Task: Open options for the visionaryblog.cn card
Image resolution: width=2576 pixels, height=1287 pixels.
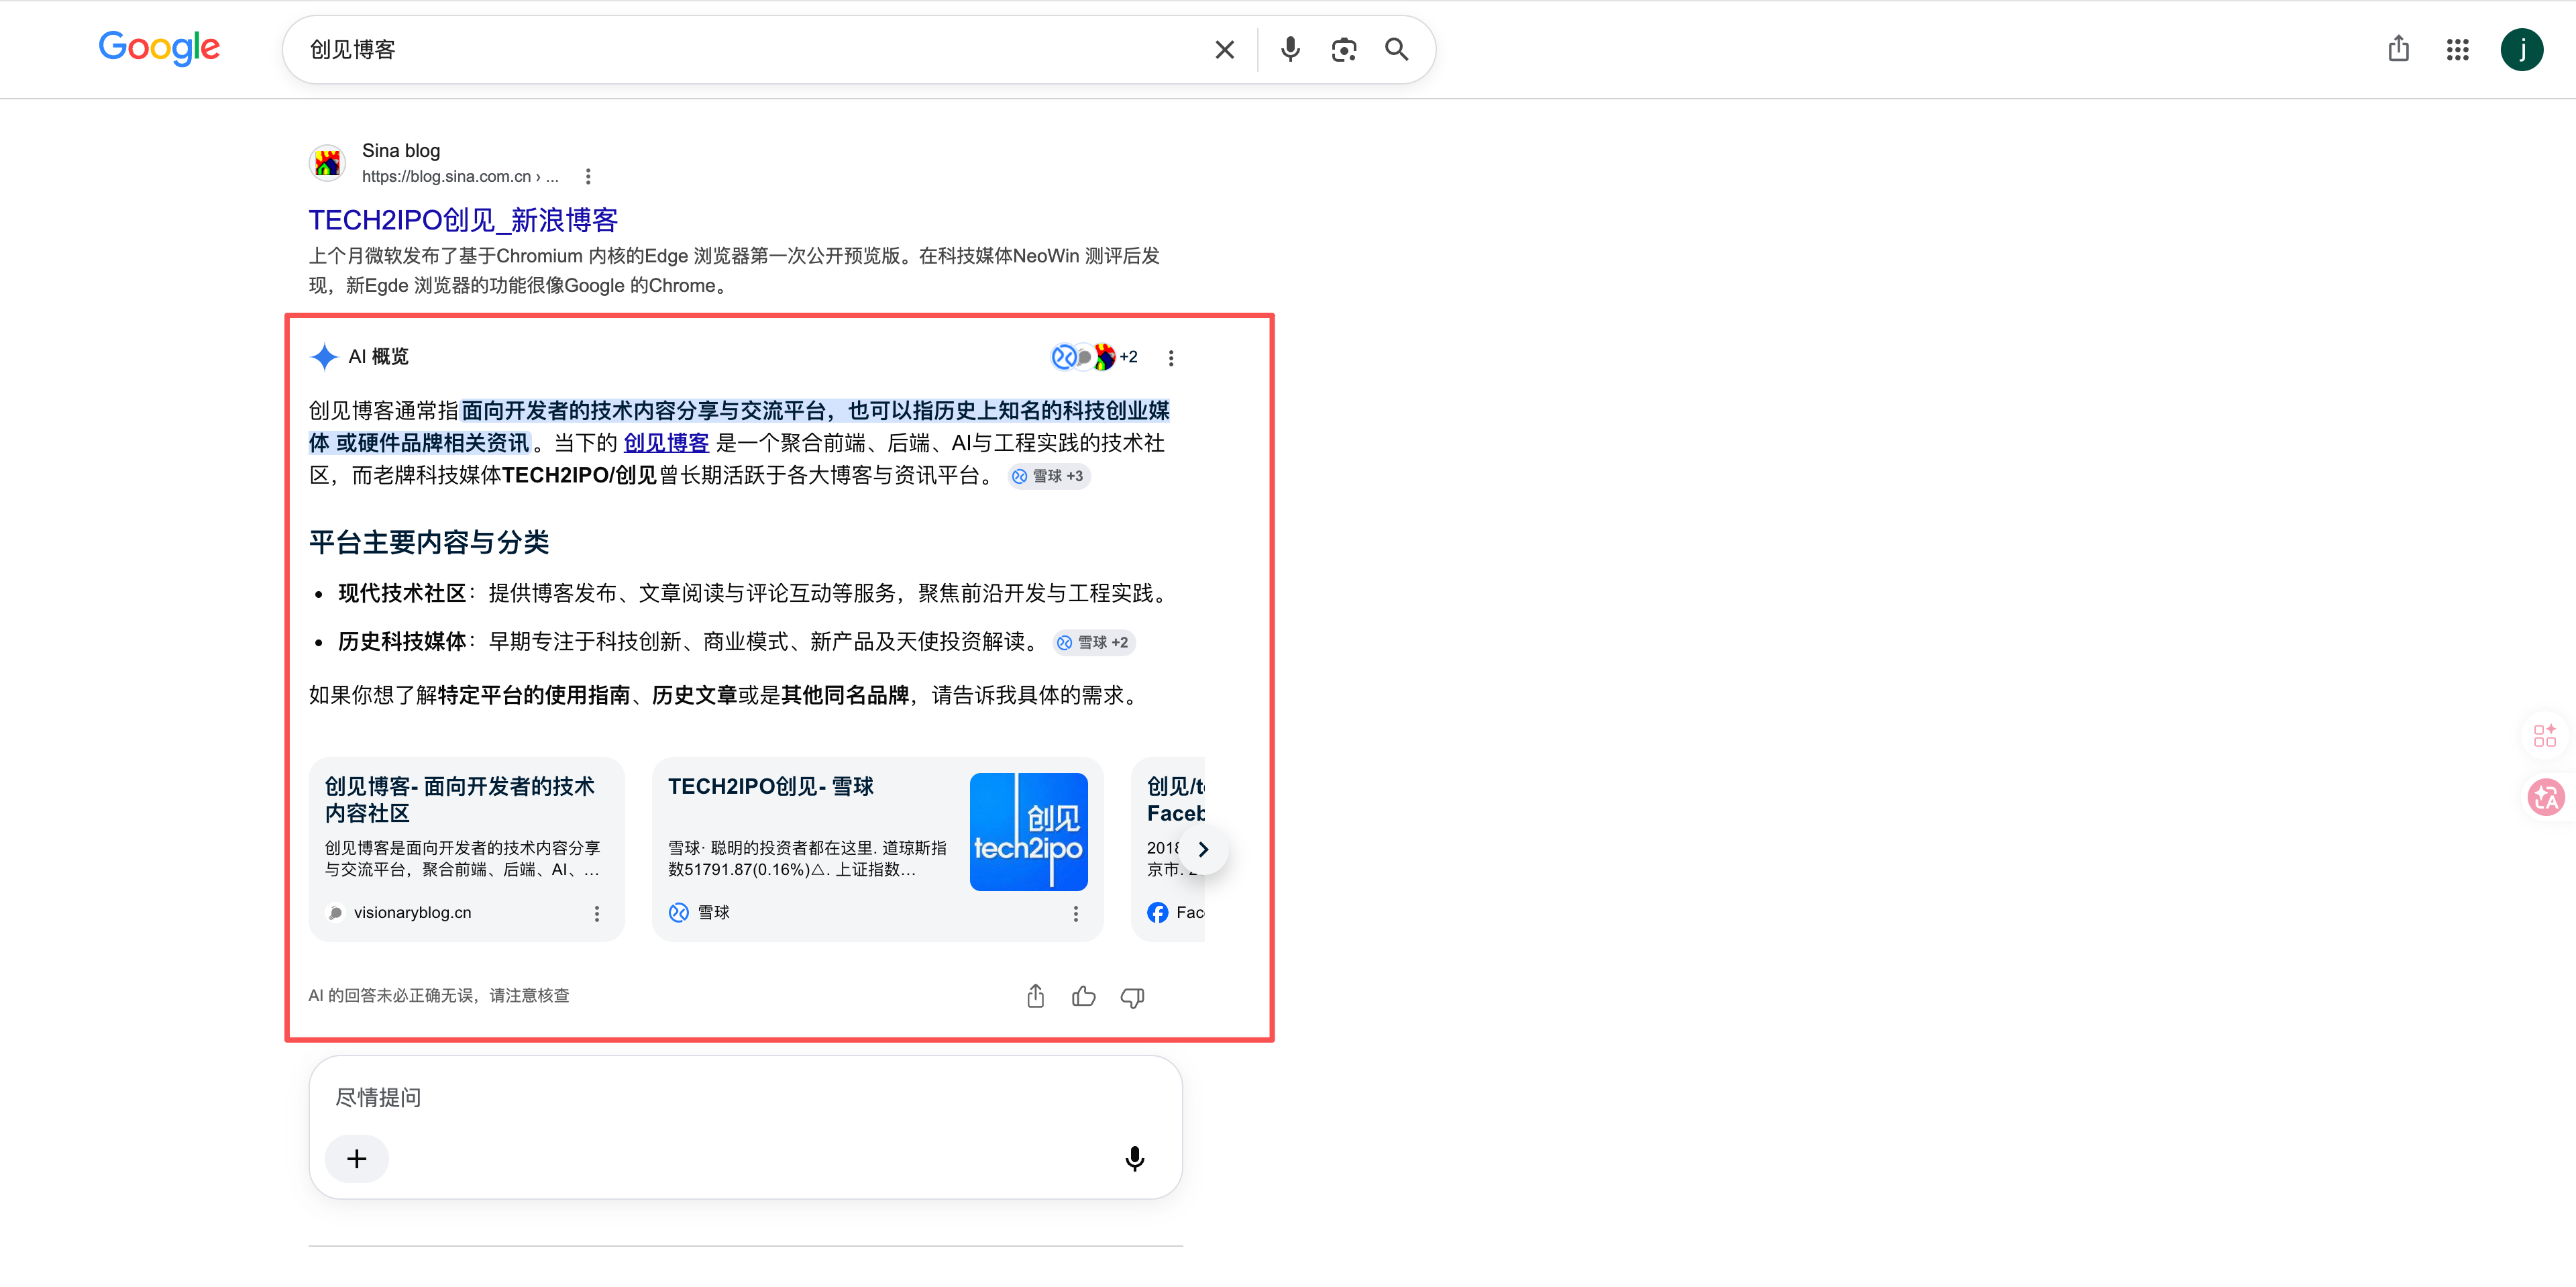Action: coord(597,914)
